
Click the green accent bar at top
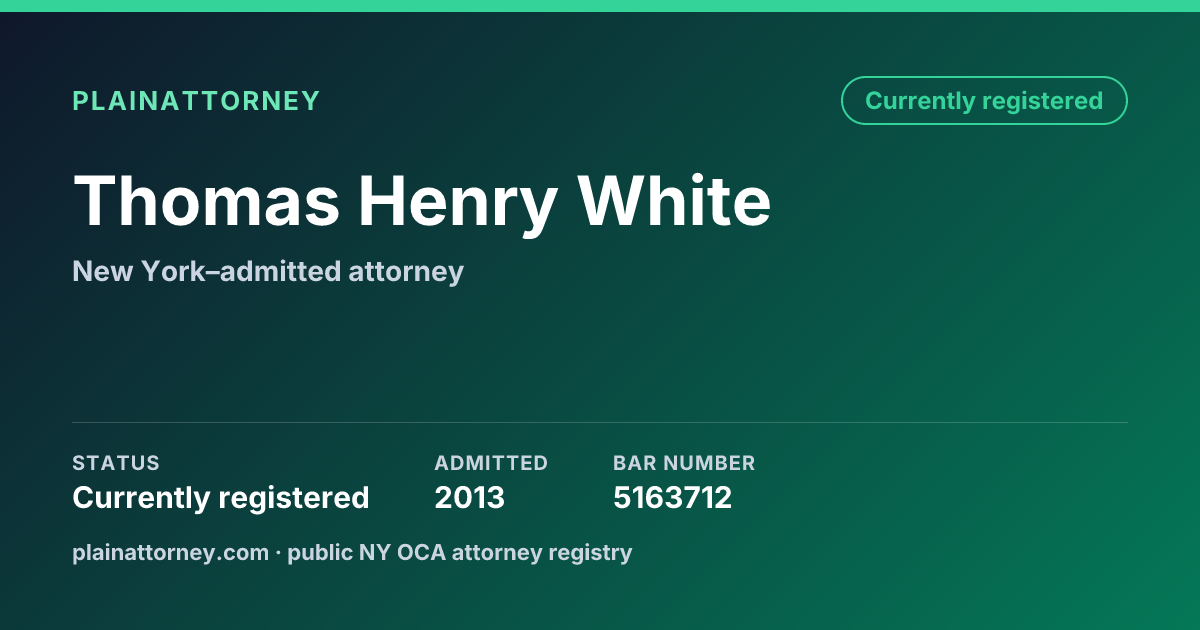[x=600, y=6]
